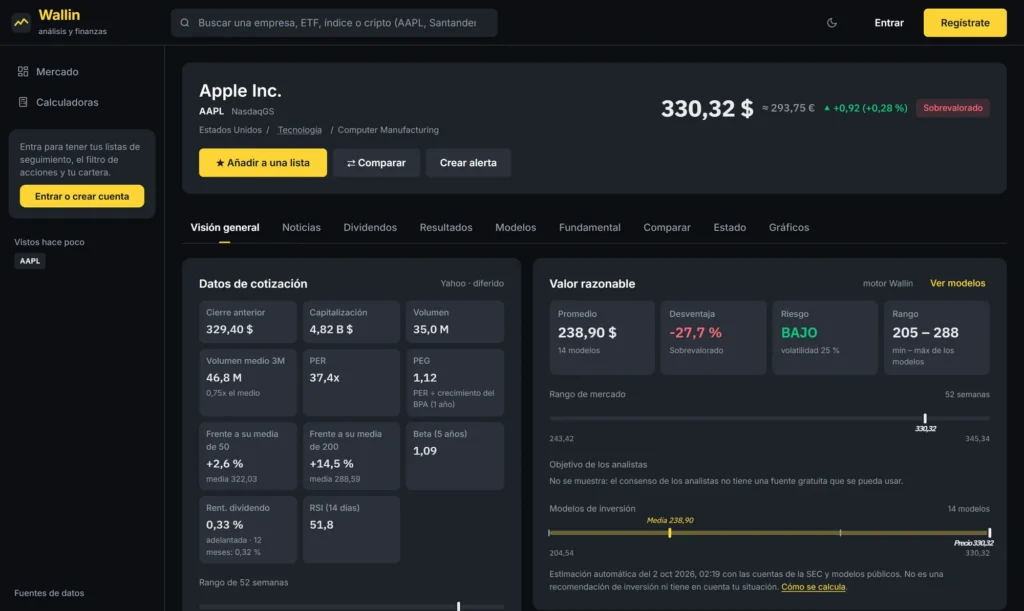Screen dimensions: 1024x611
Task: Focus the company search field
Action: coord(334,23)
